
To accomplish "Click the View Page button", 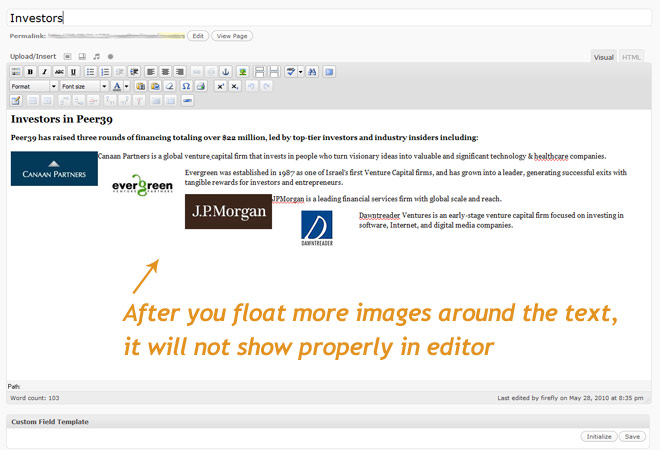I will pos(232,36).
